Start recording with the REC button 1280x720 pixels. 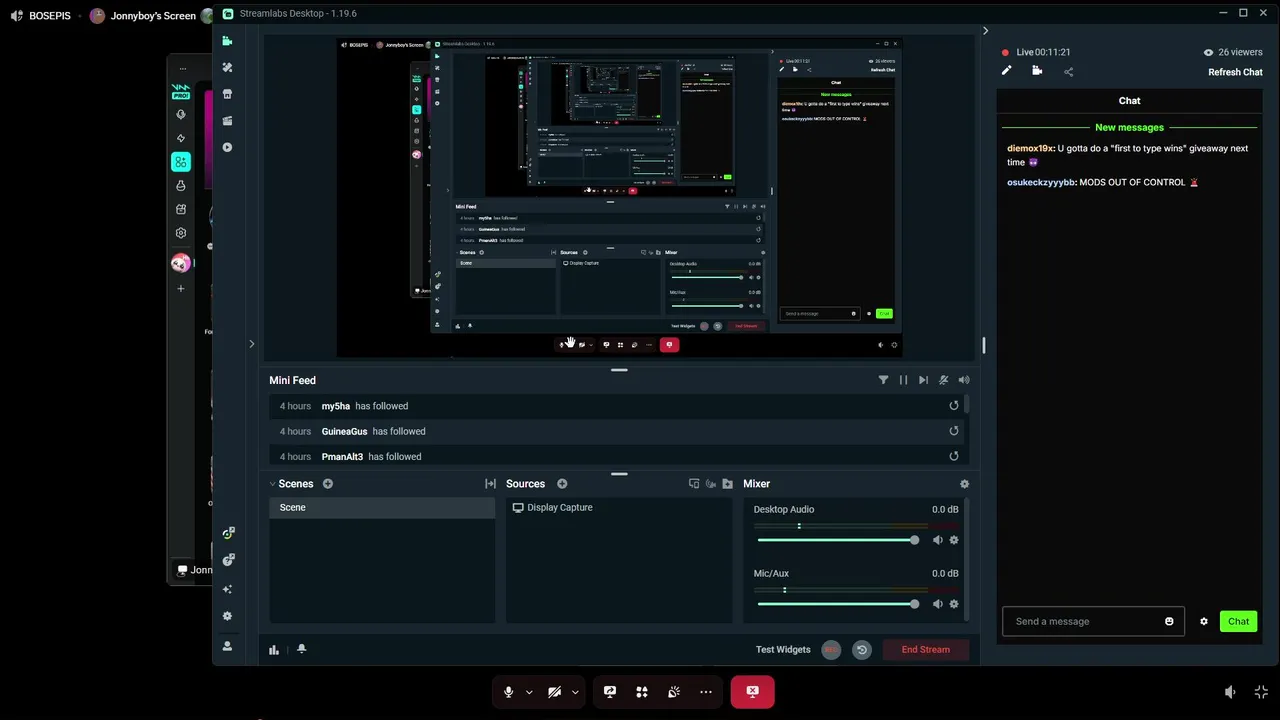coord(831,650)
